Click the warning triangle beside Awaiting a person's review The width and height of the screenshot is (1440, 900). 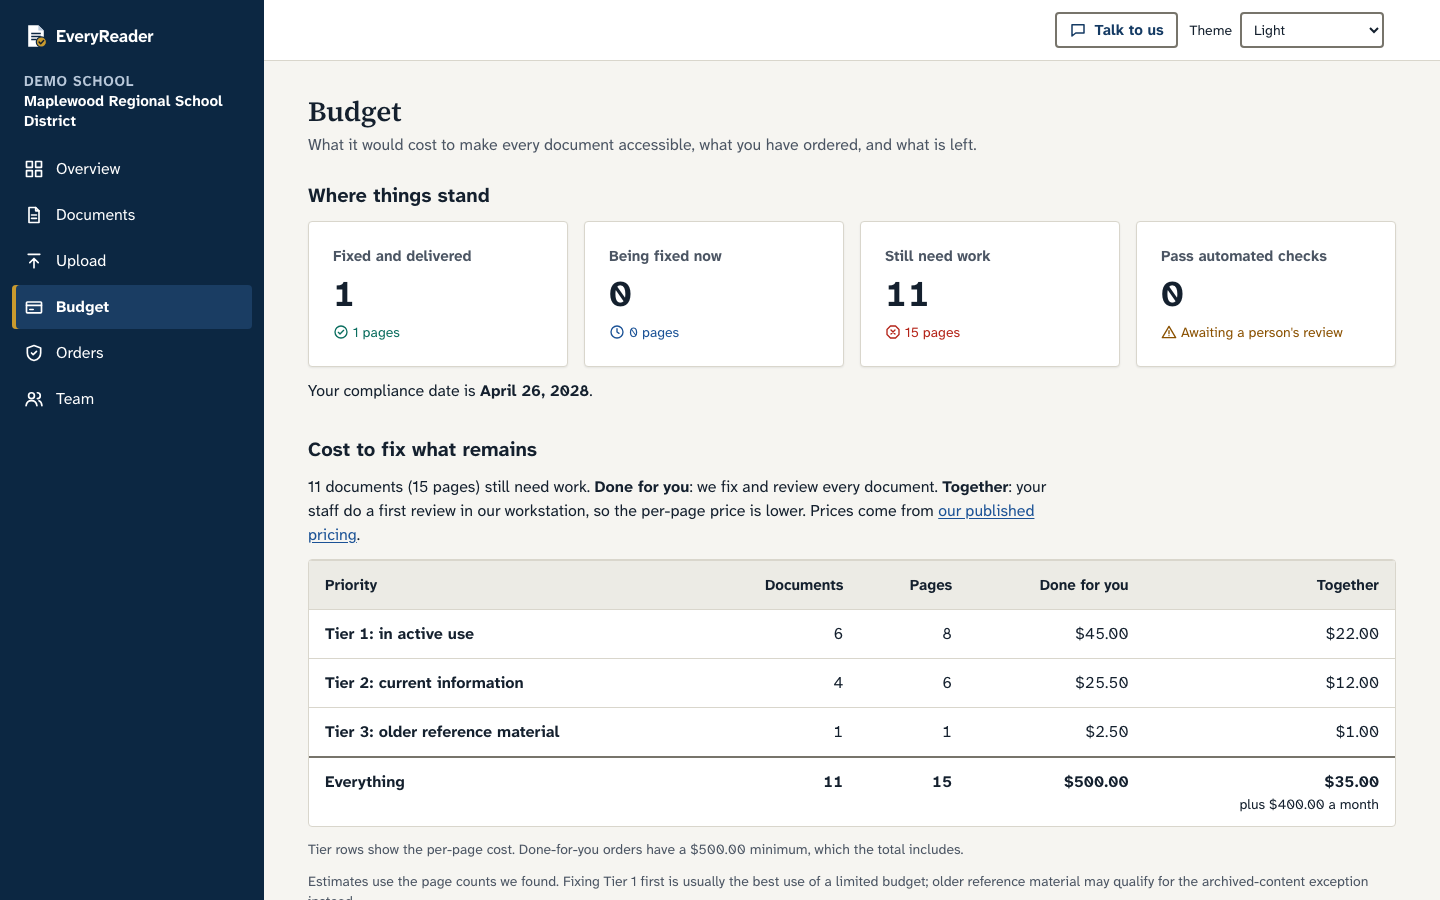[1168, 332]
